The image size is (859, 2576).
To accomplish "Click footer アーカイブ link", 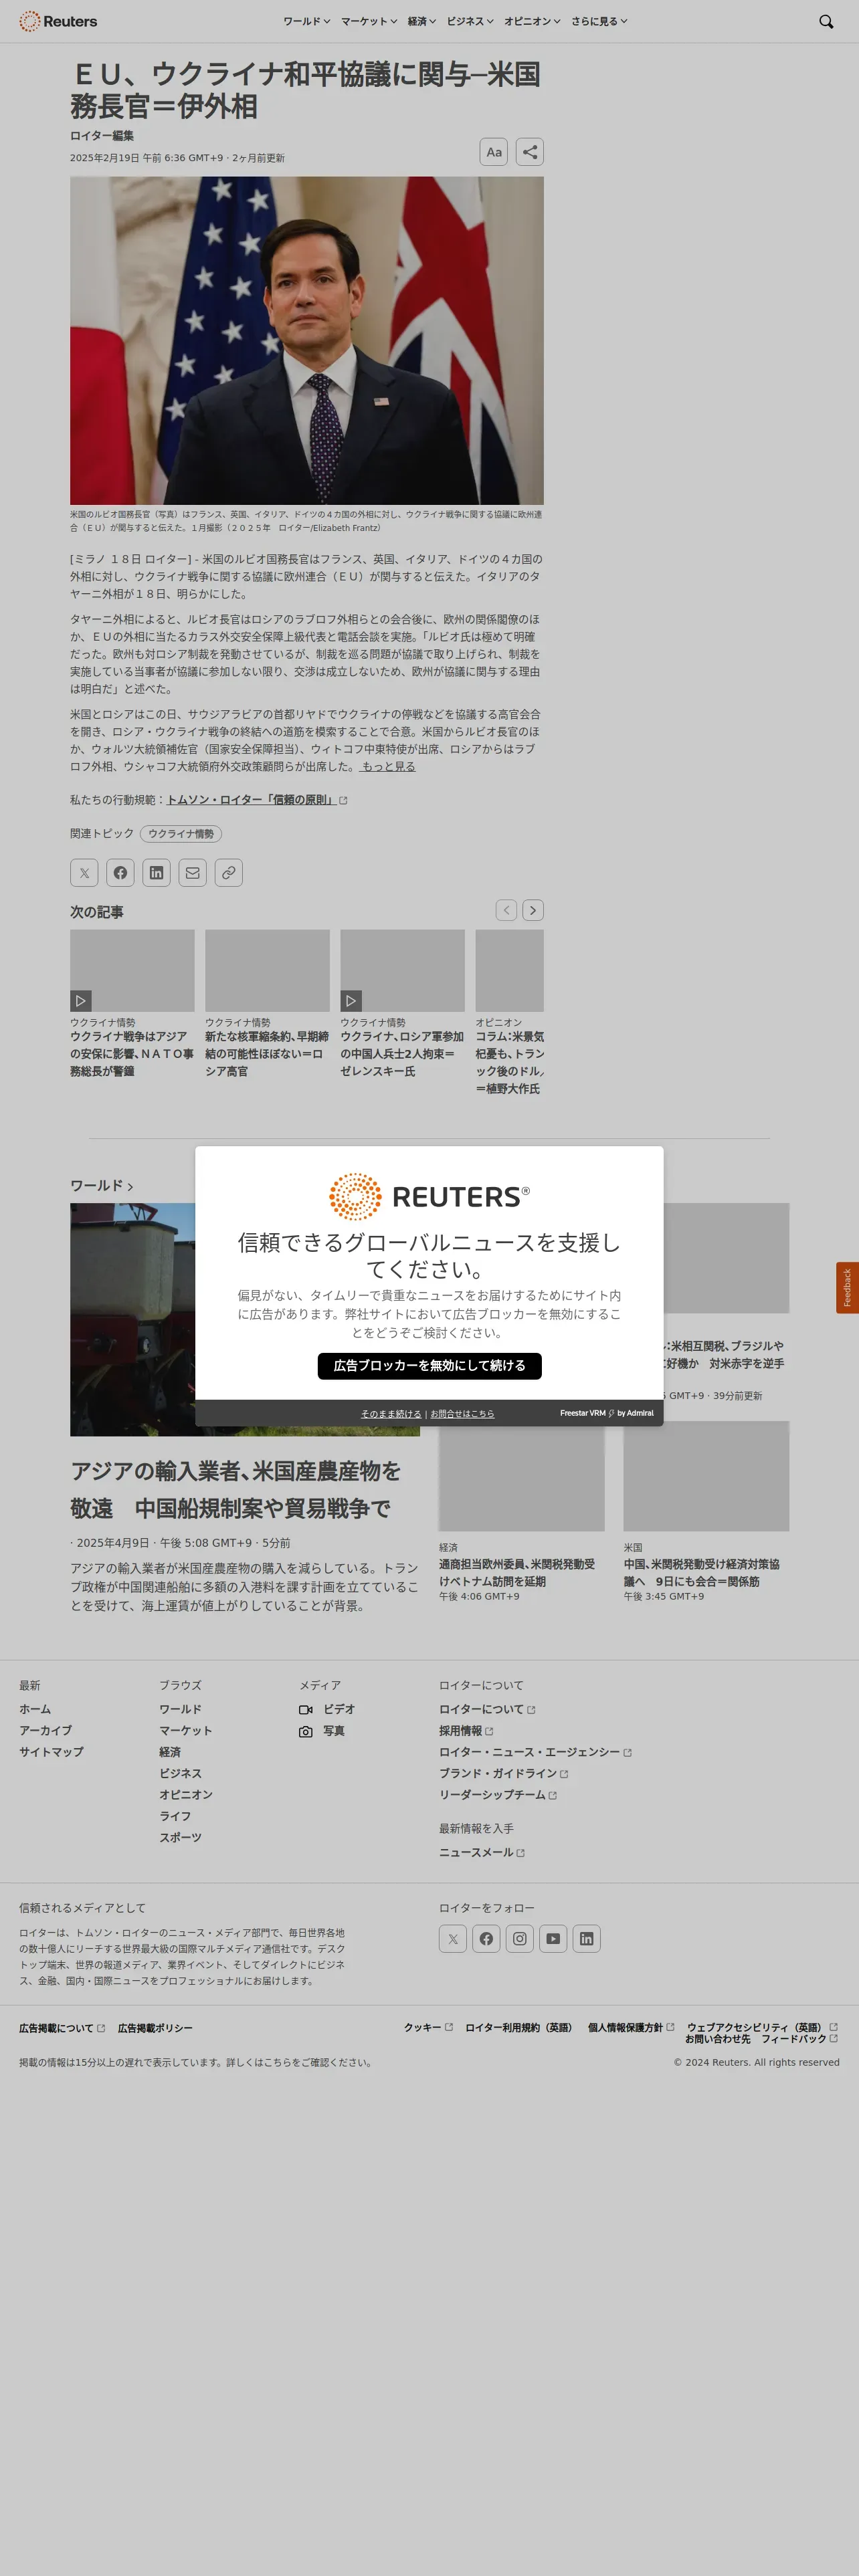I will pyautogui.click(x=45, y=1731).
